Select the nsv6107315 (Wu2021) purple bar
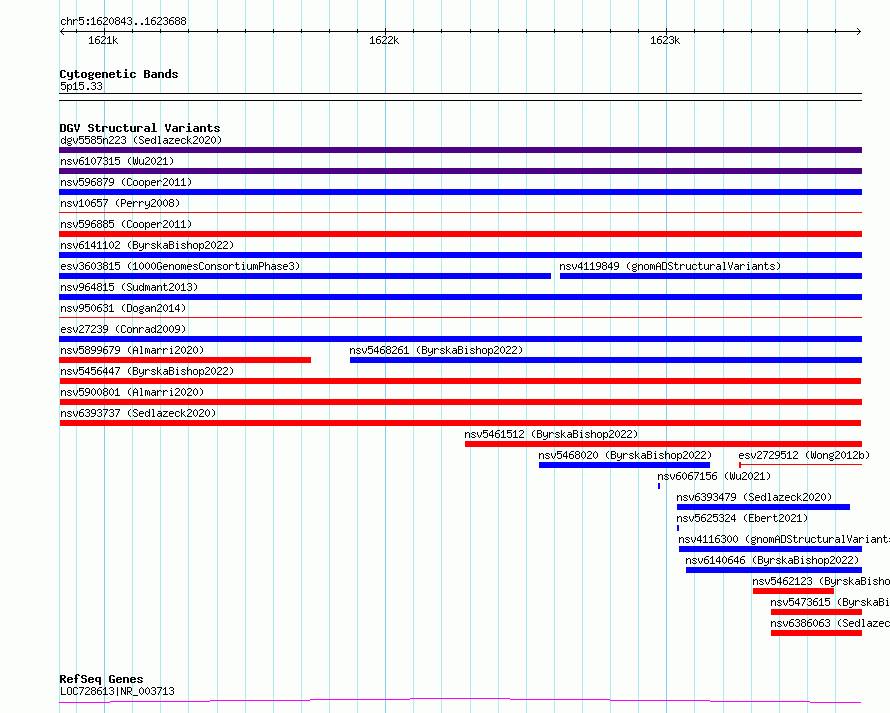 pos(460,171)
